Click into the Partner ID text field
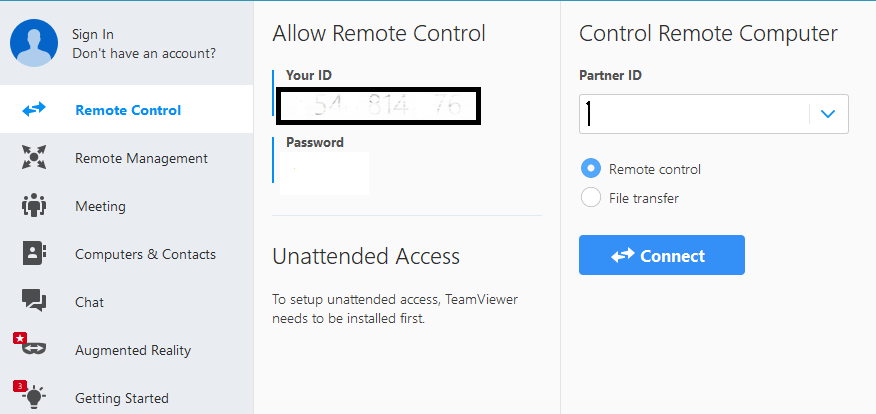 click(695, 114)
